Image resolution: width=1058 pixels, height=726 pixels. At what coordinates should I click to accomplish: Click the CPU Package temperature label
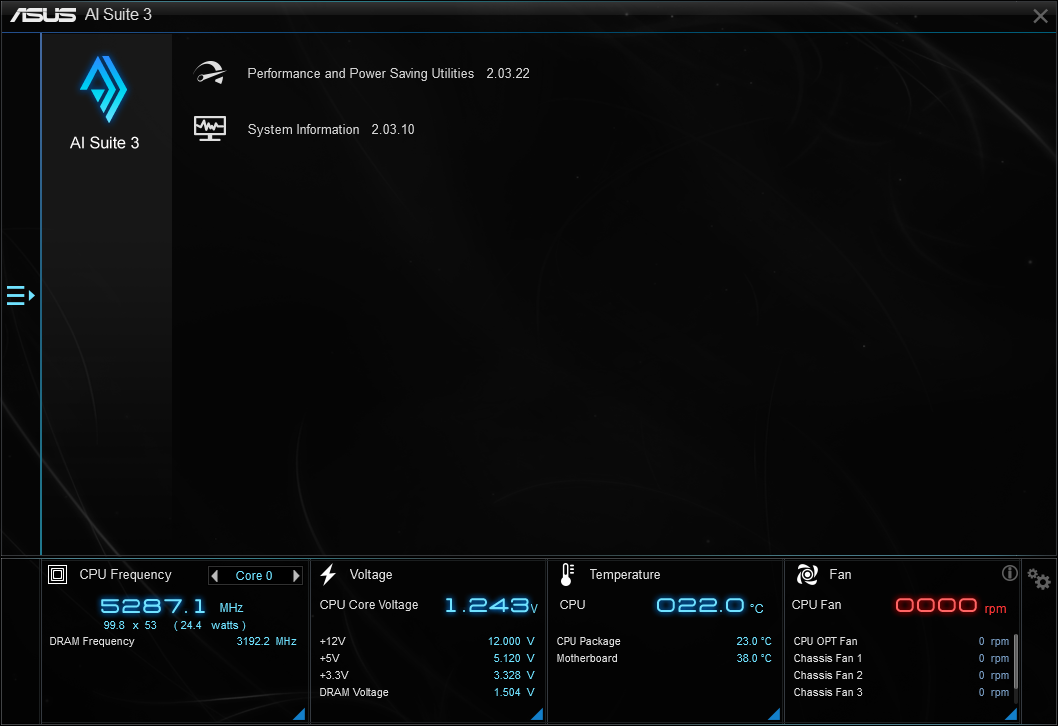588,641
